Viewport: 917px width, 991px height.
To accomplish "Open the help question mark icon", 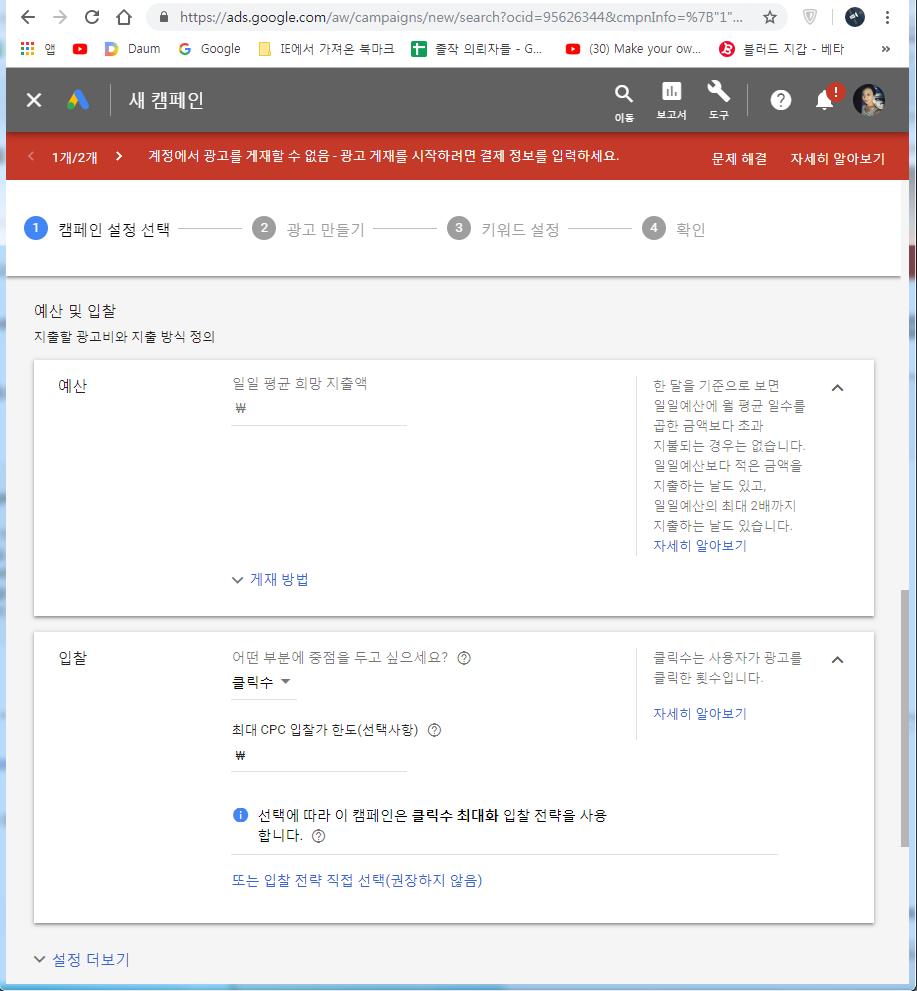I will 780,100.
